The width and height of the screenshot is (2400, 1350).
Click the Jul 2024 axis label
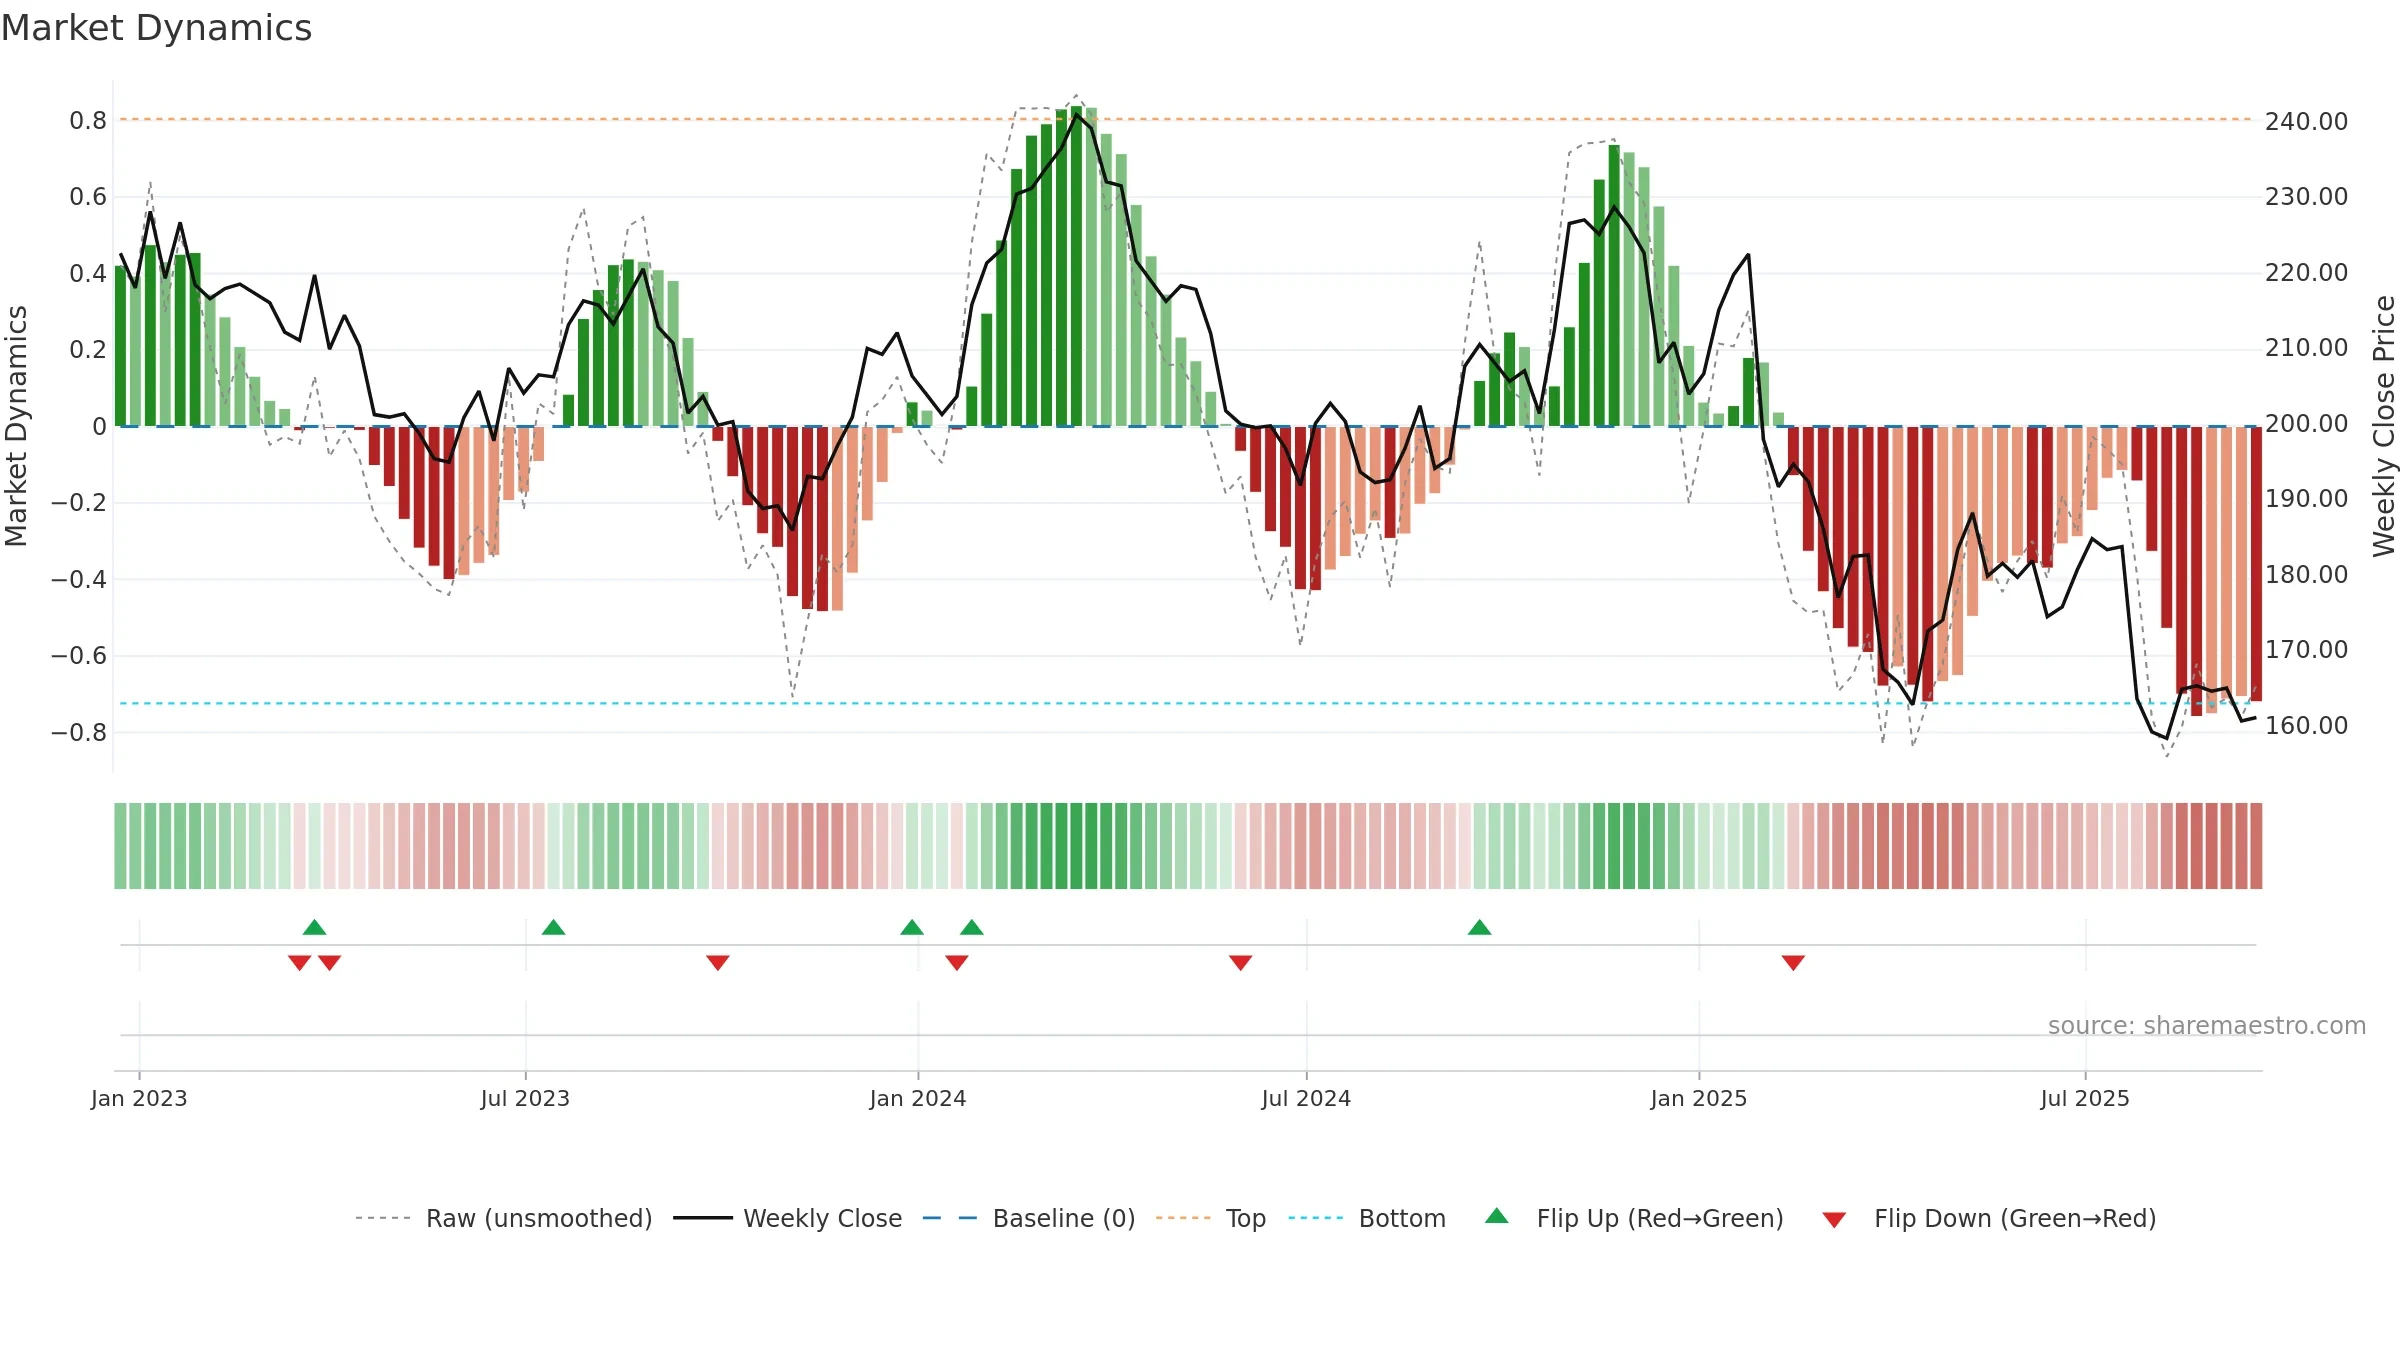tap(1306, 1098)
